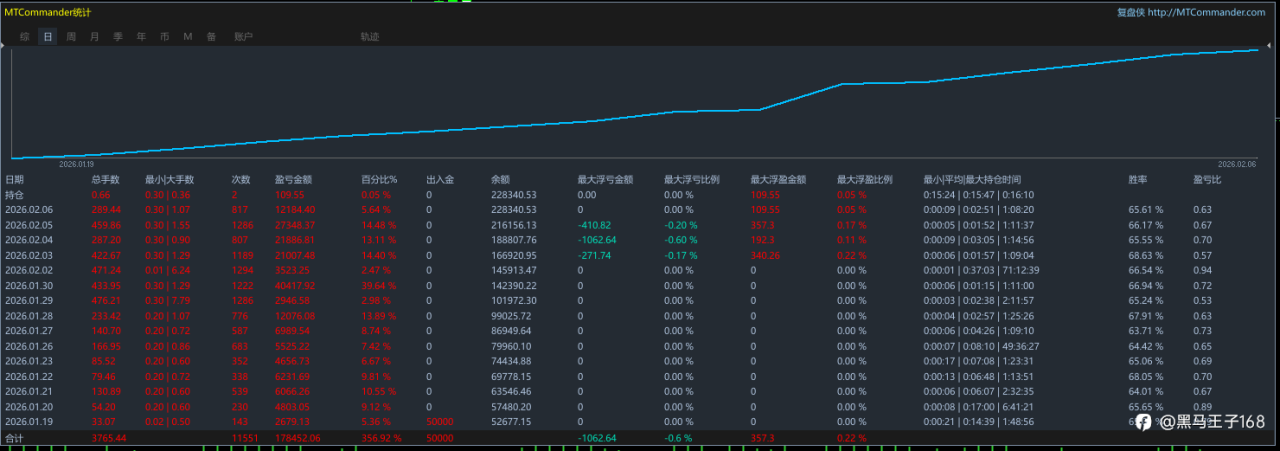The image size is (1280, 451).
Task: Click the 百分比% column header
Action: (379, 179)
